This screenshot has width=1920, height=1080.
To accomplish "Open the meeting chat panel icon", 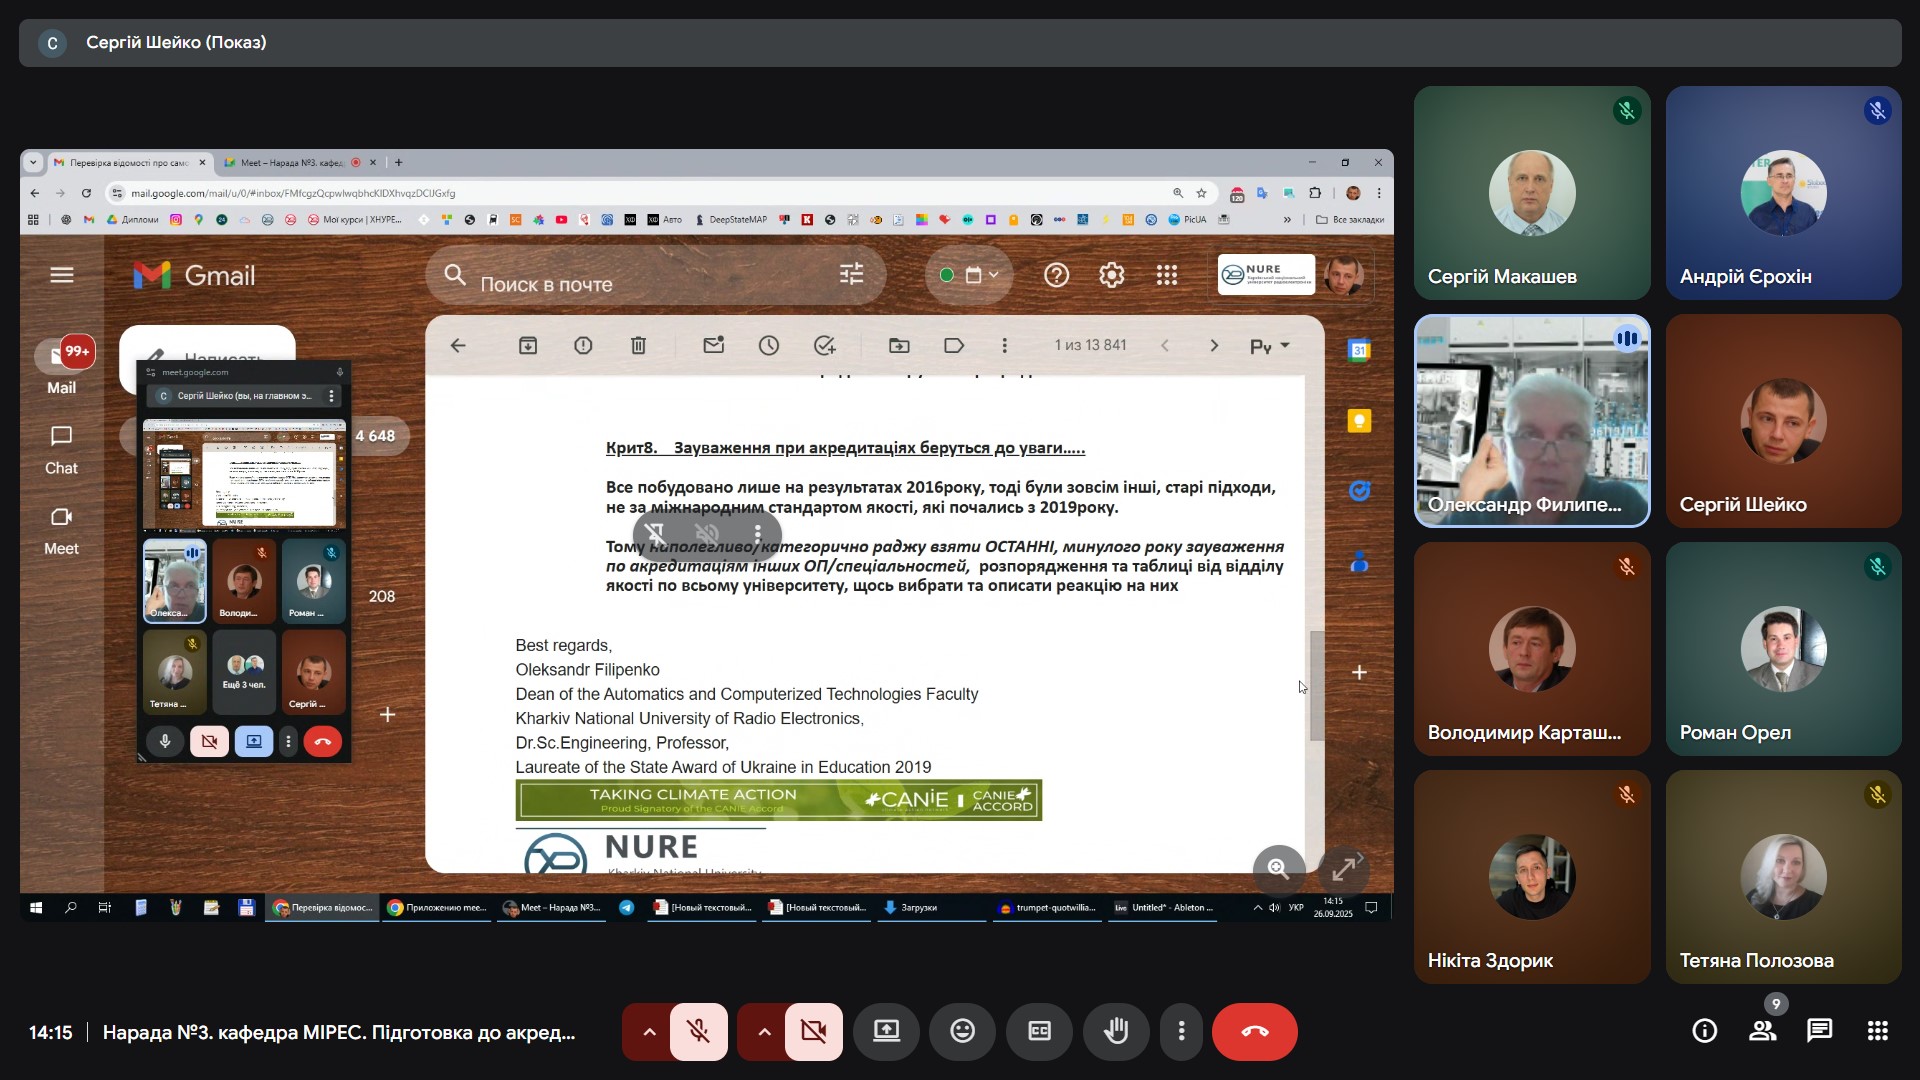I will [1819, 1031].
